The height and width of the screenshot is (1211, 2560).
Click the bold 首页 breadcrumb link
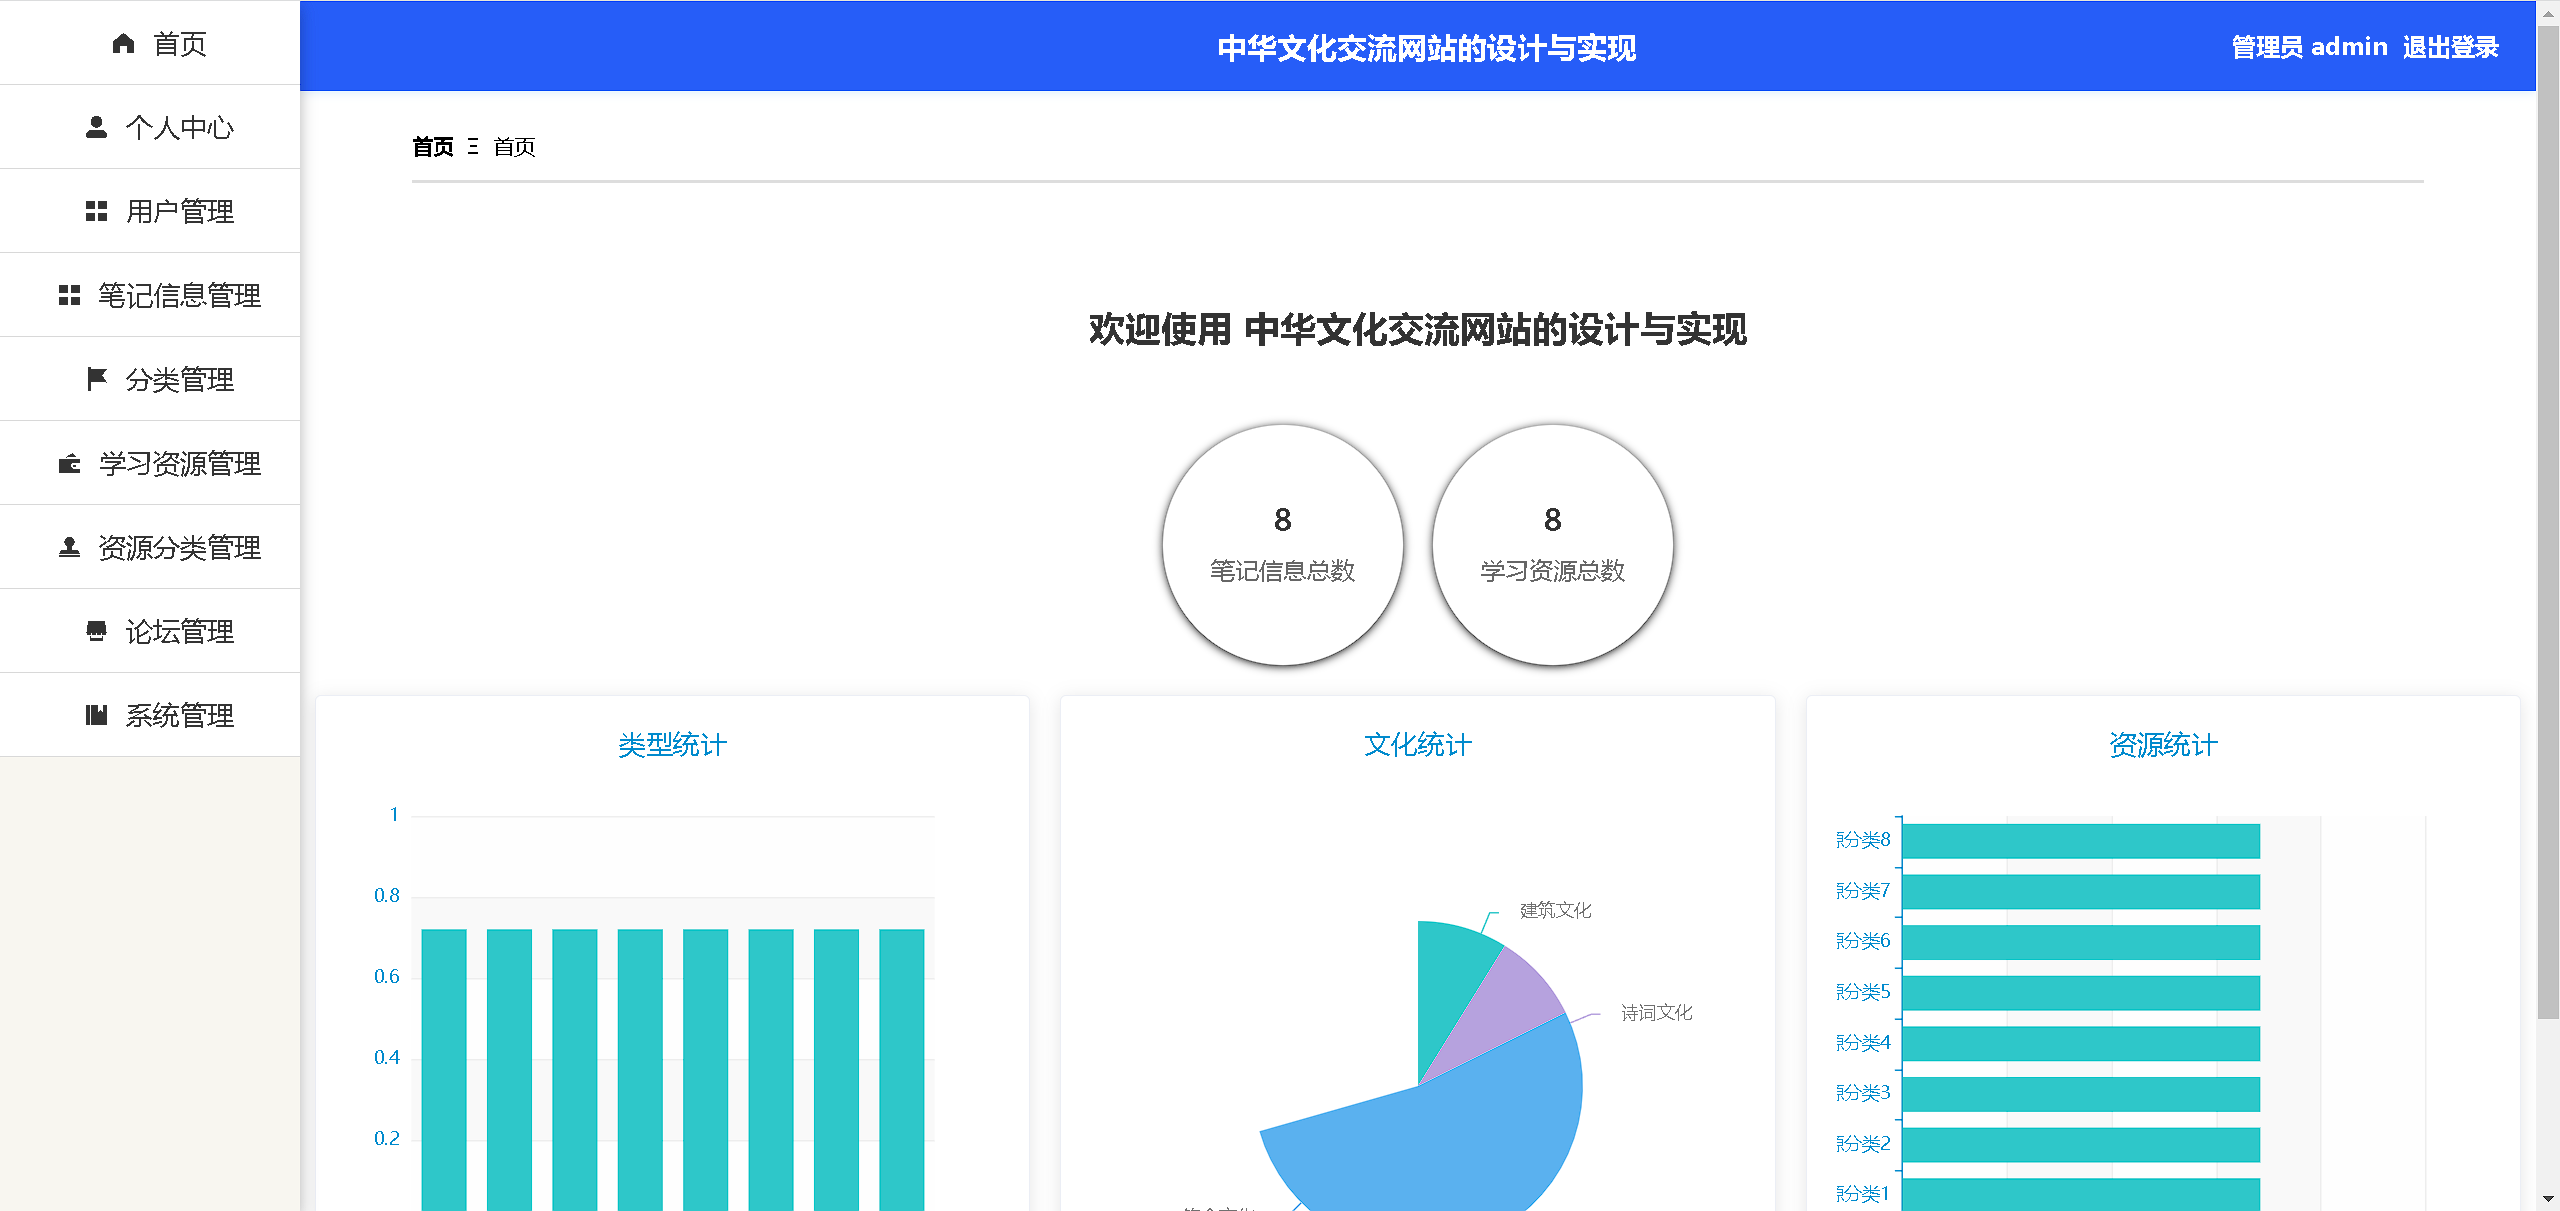point(432,147)
